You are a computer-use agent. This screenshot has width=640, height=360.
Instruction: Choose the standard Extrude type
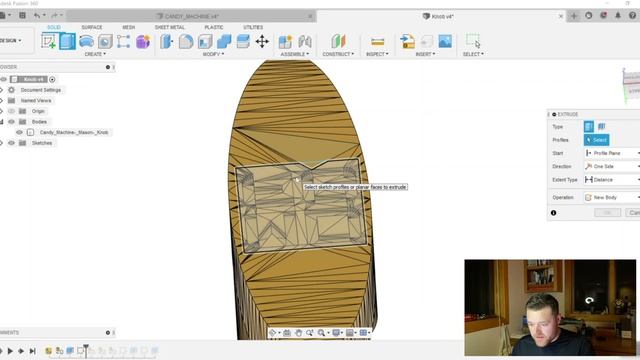click(589, 127)
